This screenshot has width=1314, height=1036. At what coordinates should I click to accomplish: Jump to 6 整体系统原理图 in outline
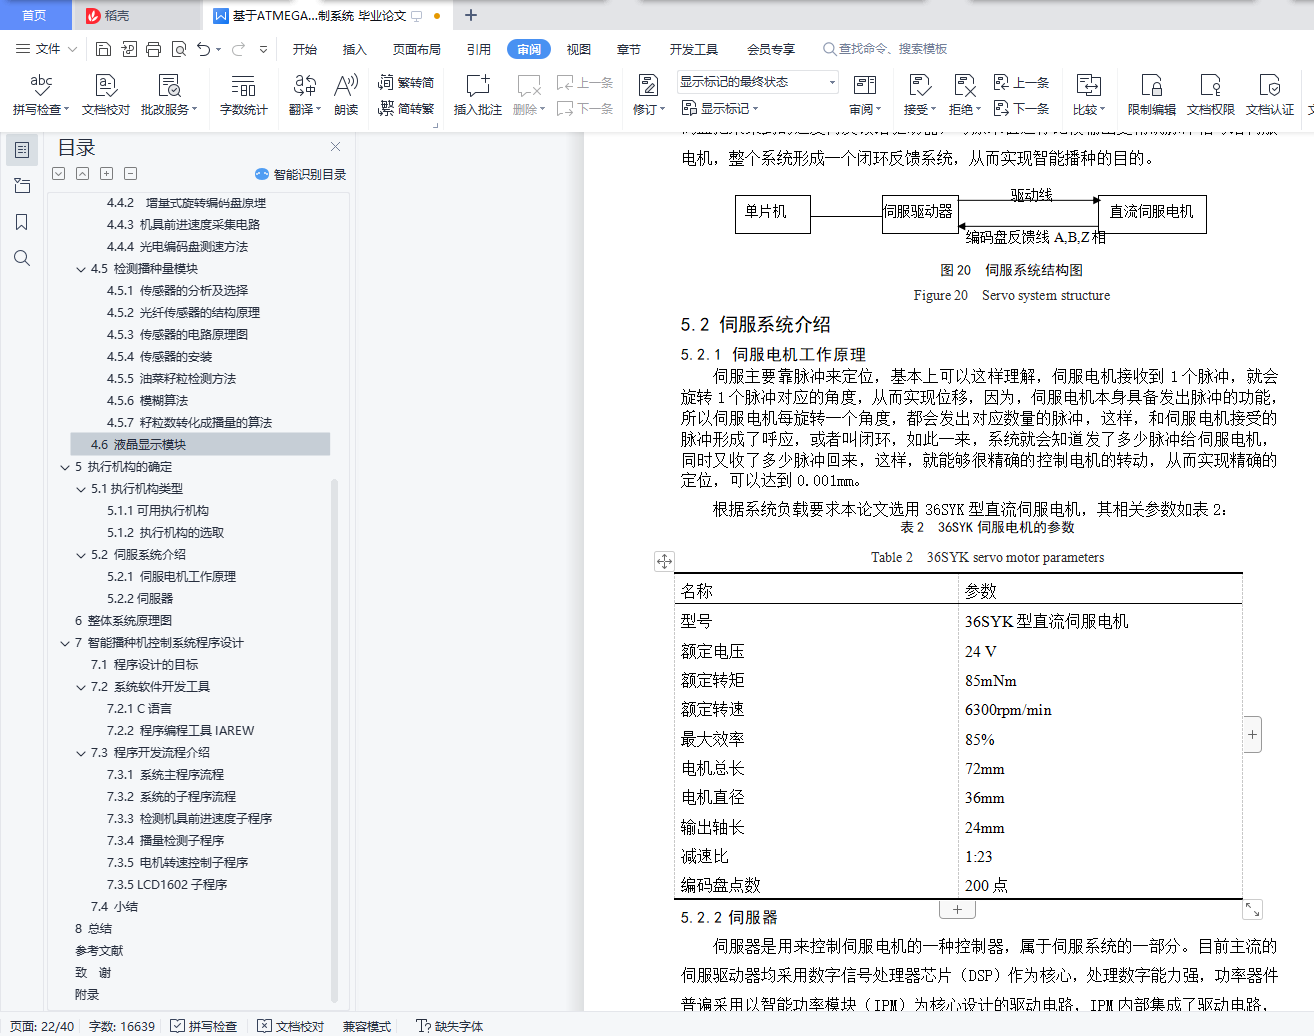coord(123,621)
